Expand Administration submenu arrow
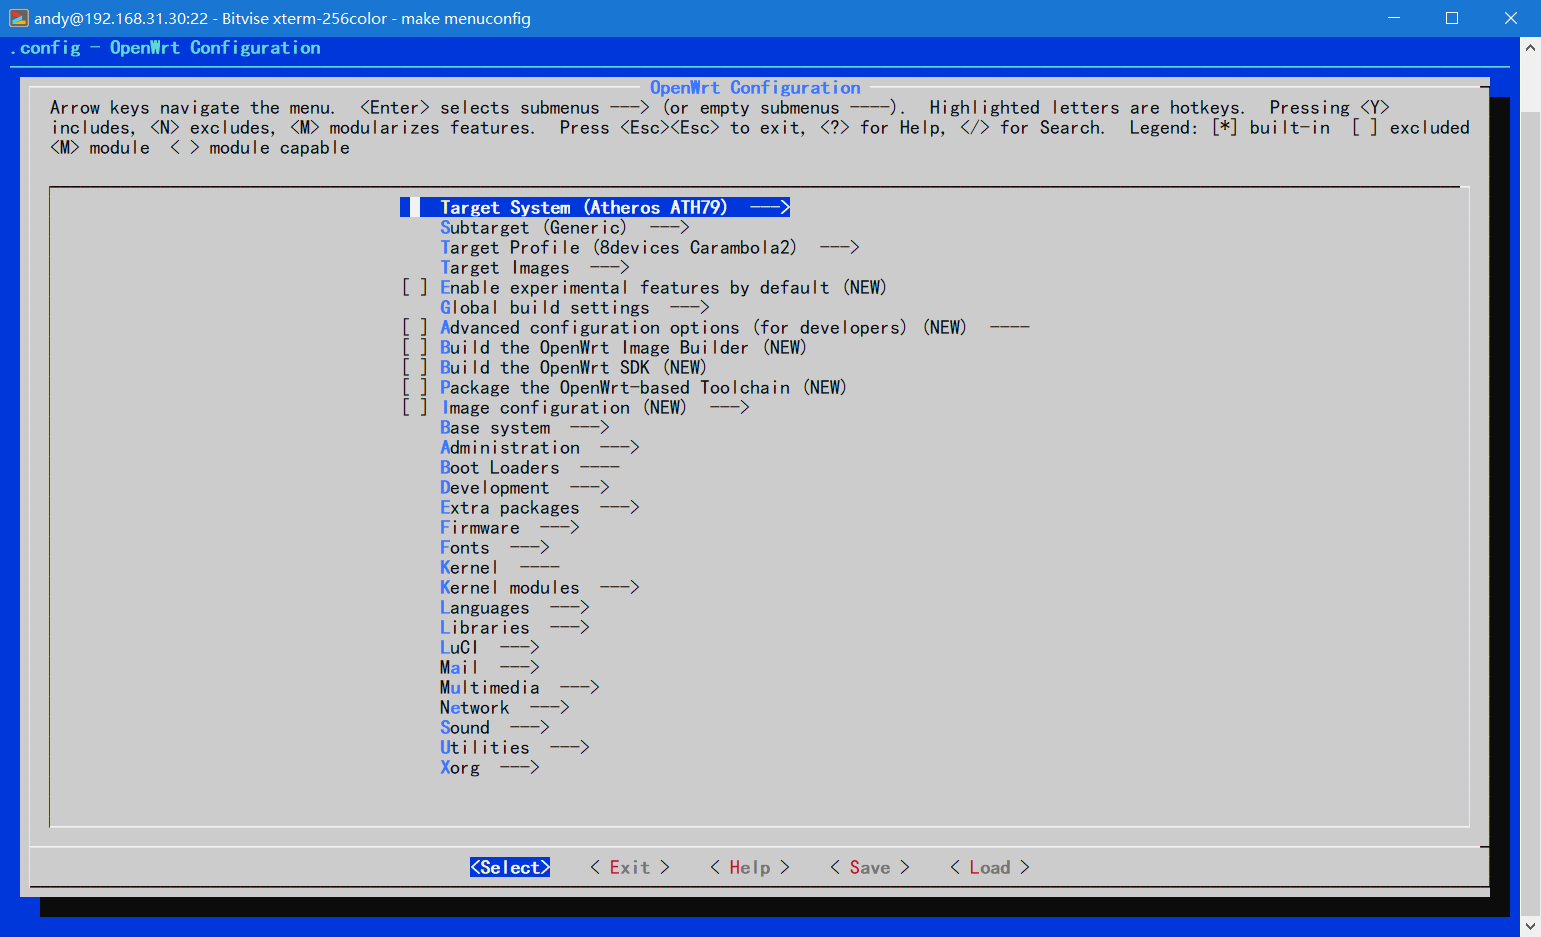1541x937 pixels. point(620,447)
